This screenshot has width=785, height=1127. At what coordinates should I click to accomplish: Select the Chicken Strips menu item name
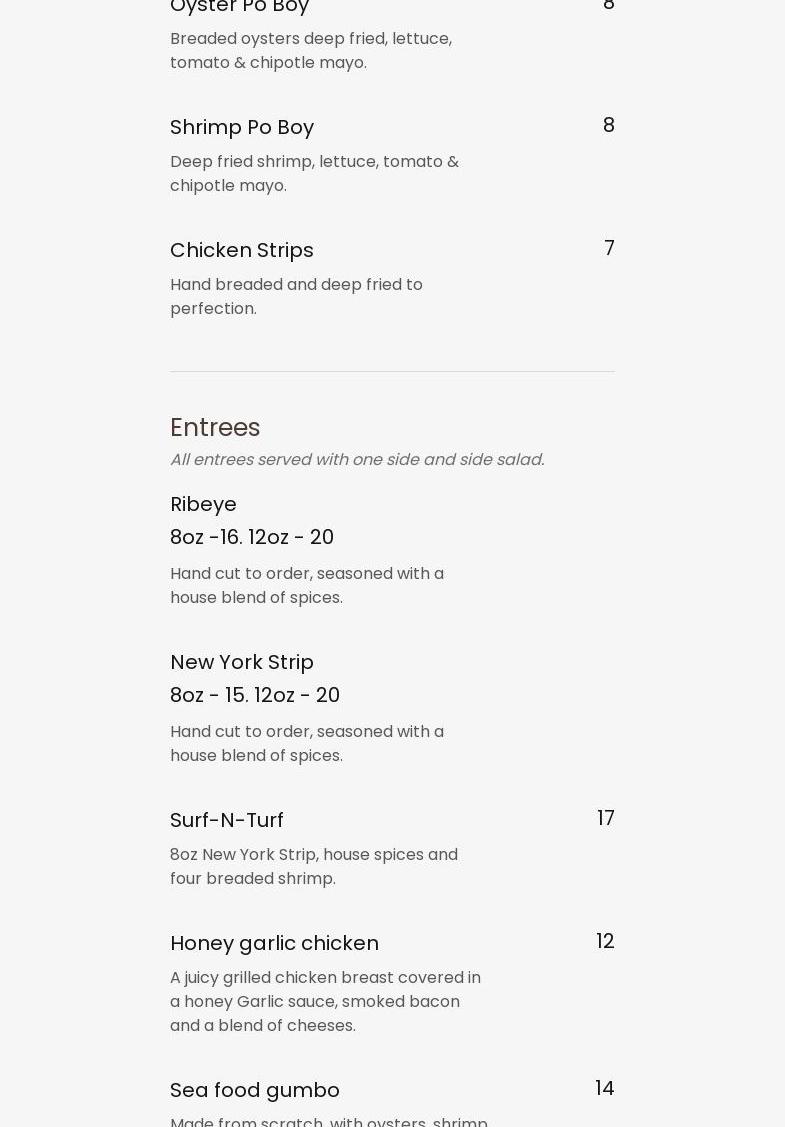pyautogui.click(x=242, y=250)
